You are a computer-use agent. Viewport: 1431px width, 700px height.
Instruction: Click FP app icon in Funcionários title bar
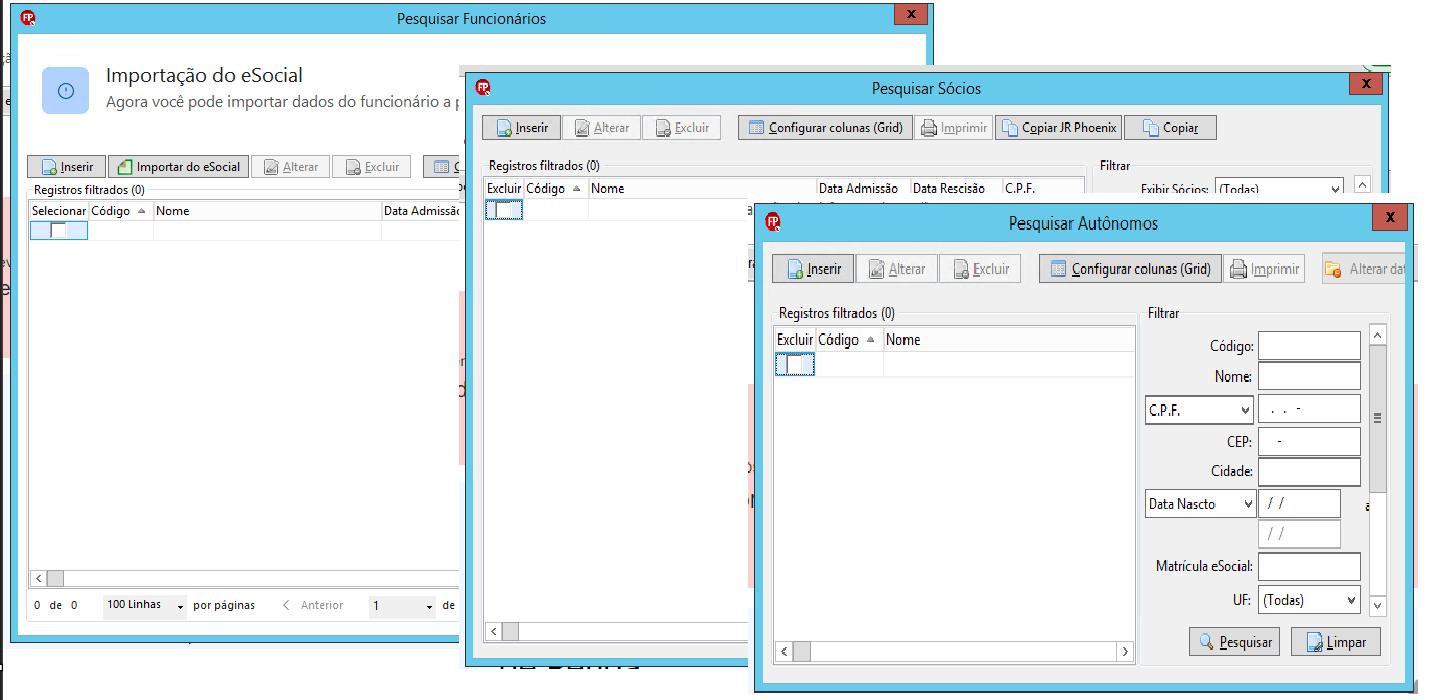coord(28,17)
